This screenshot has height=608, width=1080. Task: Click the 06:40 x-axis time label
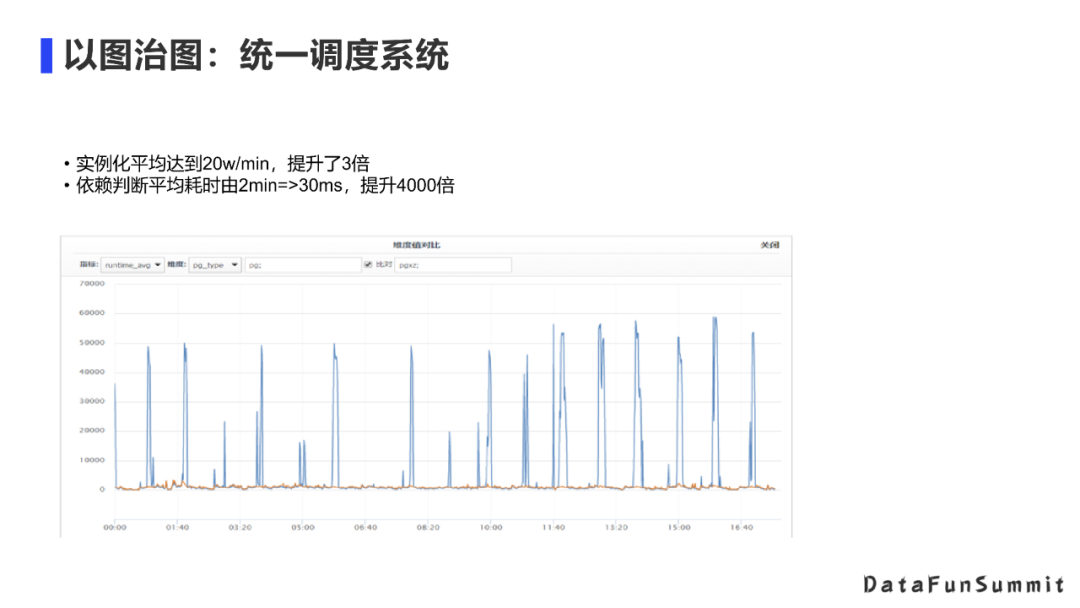click(x=365, y=527)
